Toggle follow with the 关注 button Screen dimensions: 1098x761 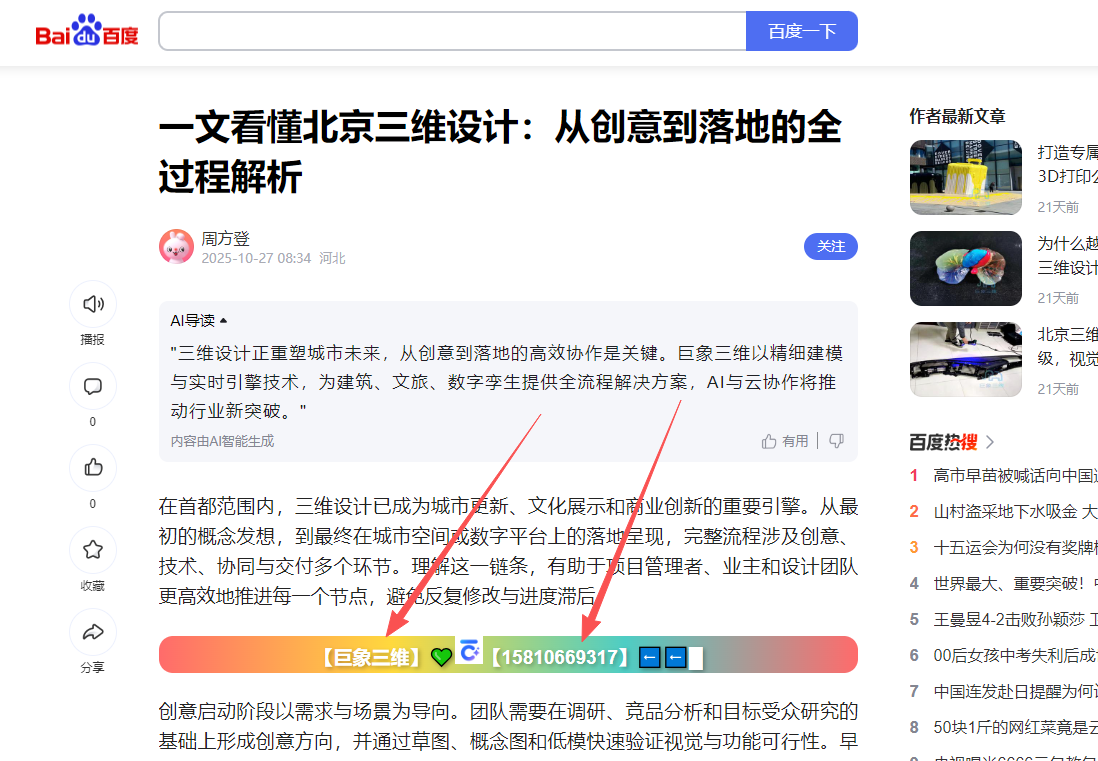point(831,246)
